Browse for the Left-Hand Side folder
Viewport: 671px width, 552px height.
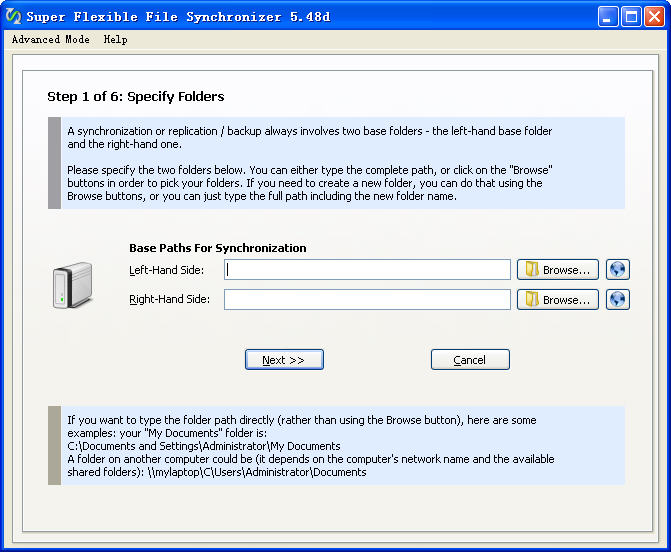pos(558,270)
